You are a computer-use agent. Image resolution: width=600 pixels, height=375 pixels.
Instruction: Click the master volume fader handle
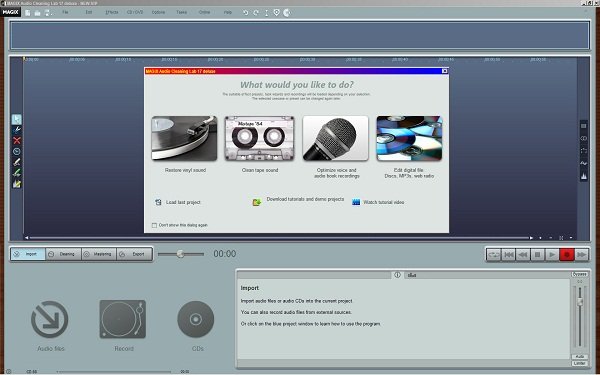(x=580, y=302)
